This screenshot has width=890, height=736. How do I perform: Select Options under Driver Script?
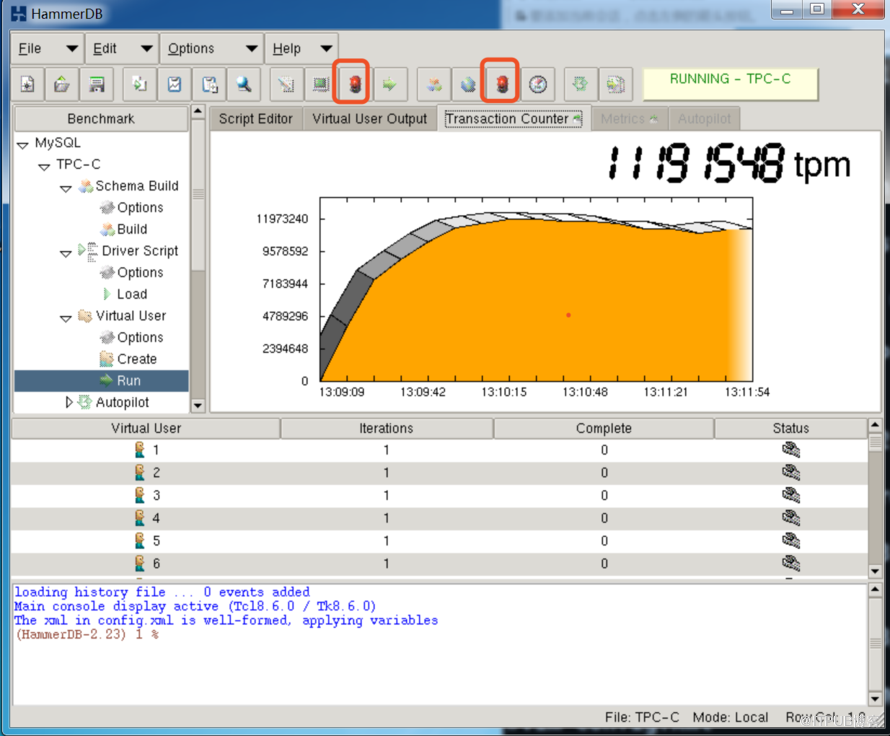(x=140, y=272)
